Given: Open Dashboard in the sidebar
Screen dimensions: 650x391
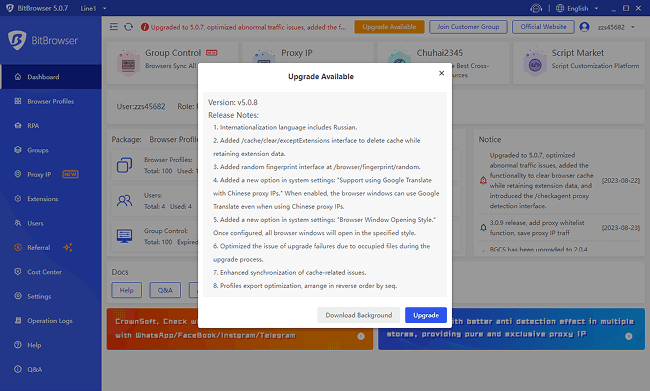Looking at the screenshot, I should pyautogui.click(x=51, y=77).
